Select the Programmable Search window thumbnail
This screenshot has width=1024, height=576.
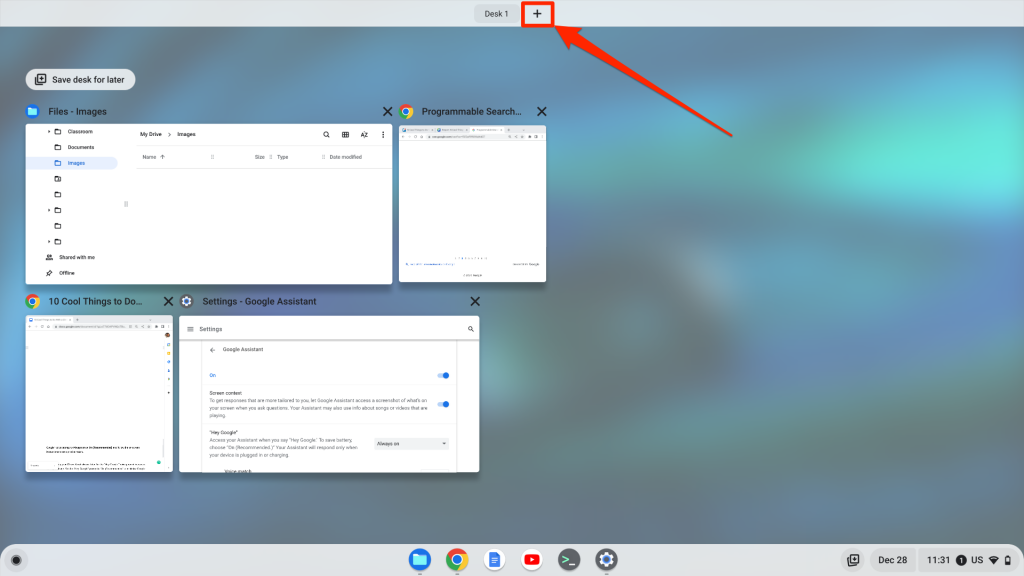(472, 204)
